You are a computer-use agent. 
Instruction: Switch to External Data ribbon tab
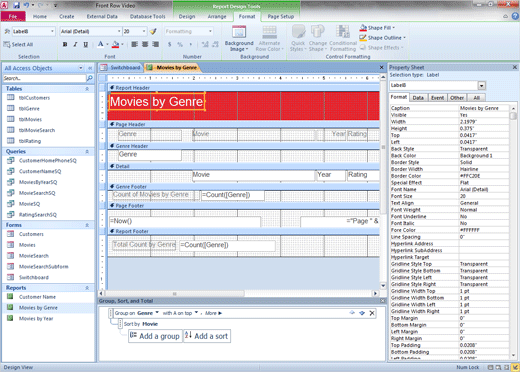tap(102, 16)
